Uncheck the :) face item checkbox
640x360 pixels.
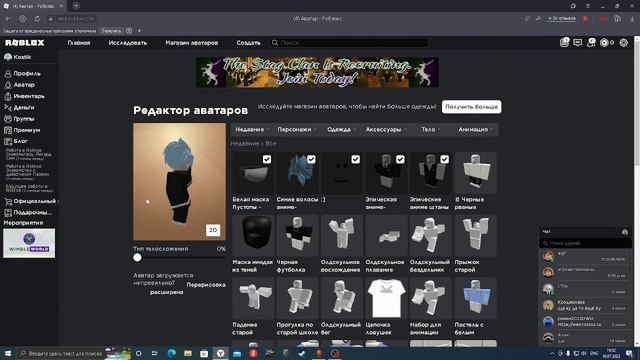pyautogui.click(x=356, y=160)
